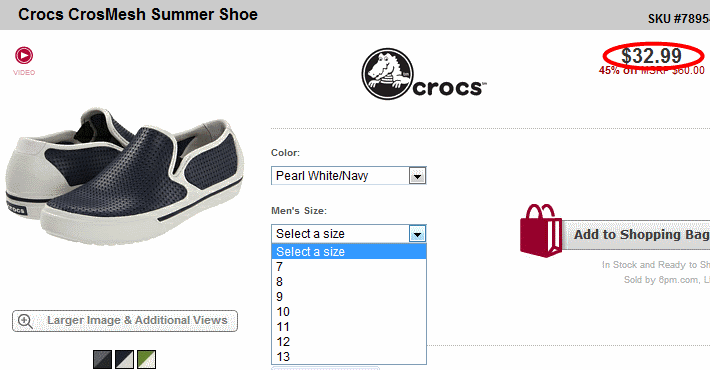Click the Crocs crocodile logo

[388, 74]
